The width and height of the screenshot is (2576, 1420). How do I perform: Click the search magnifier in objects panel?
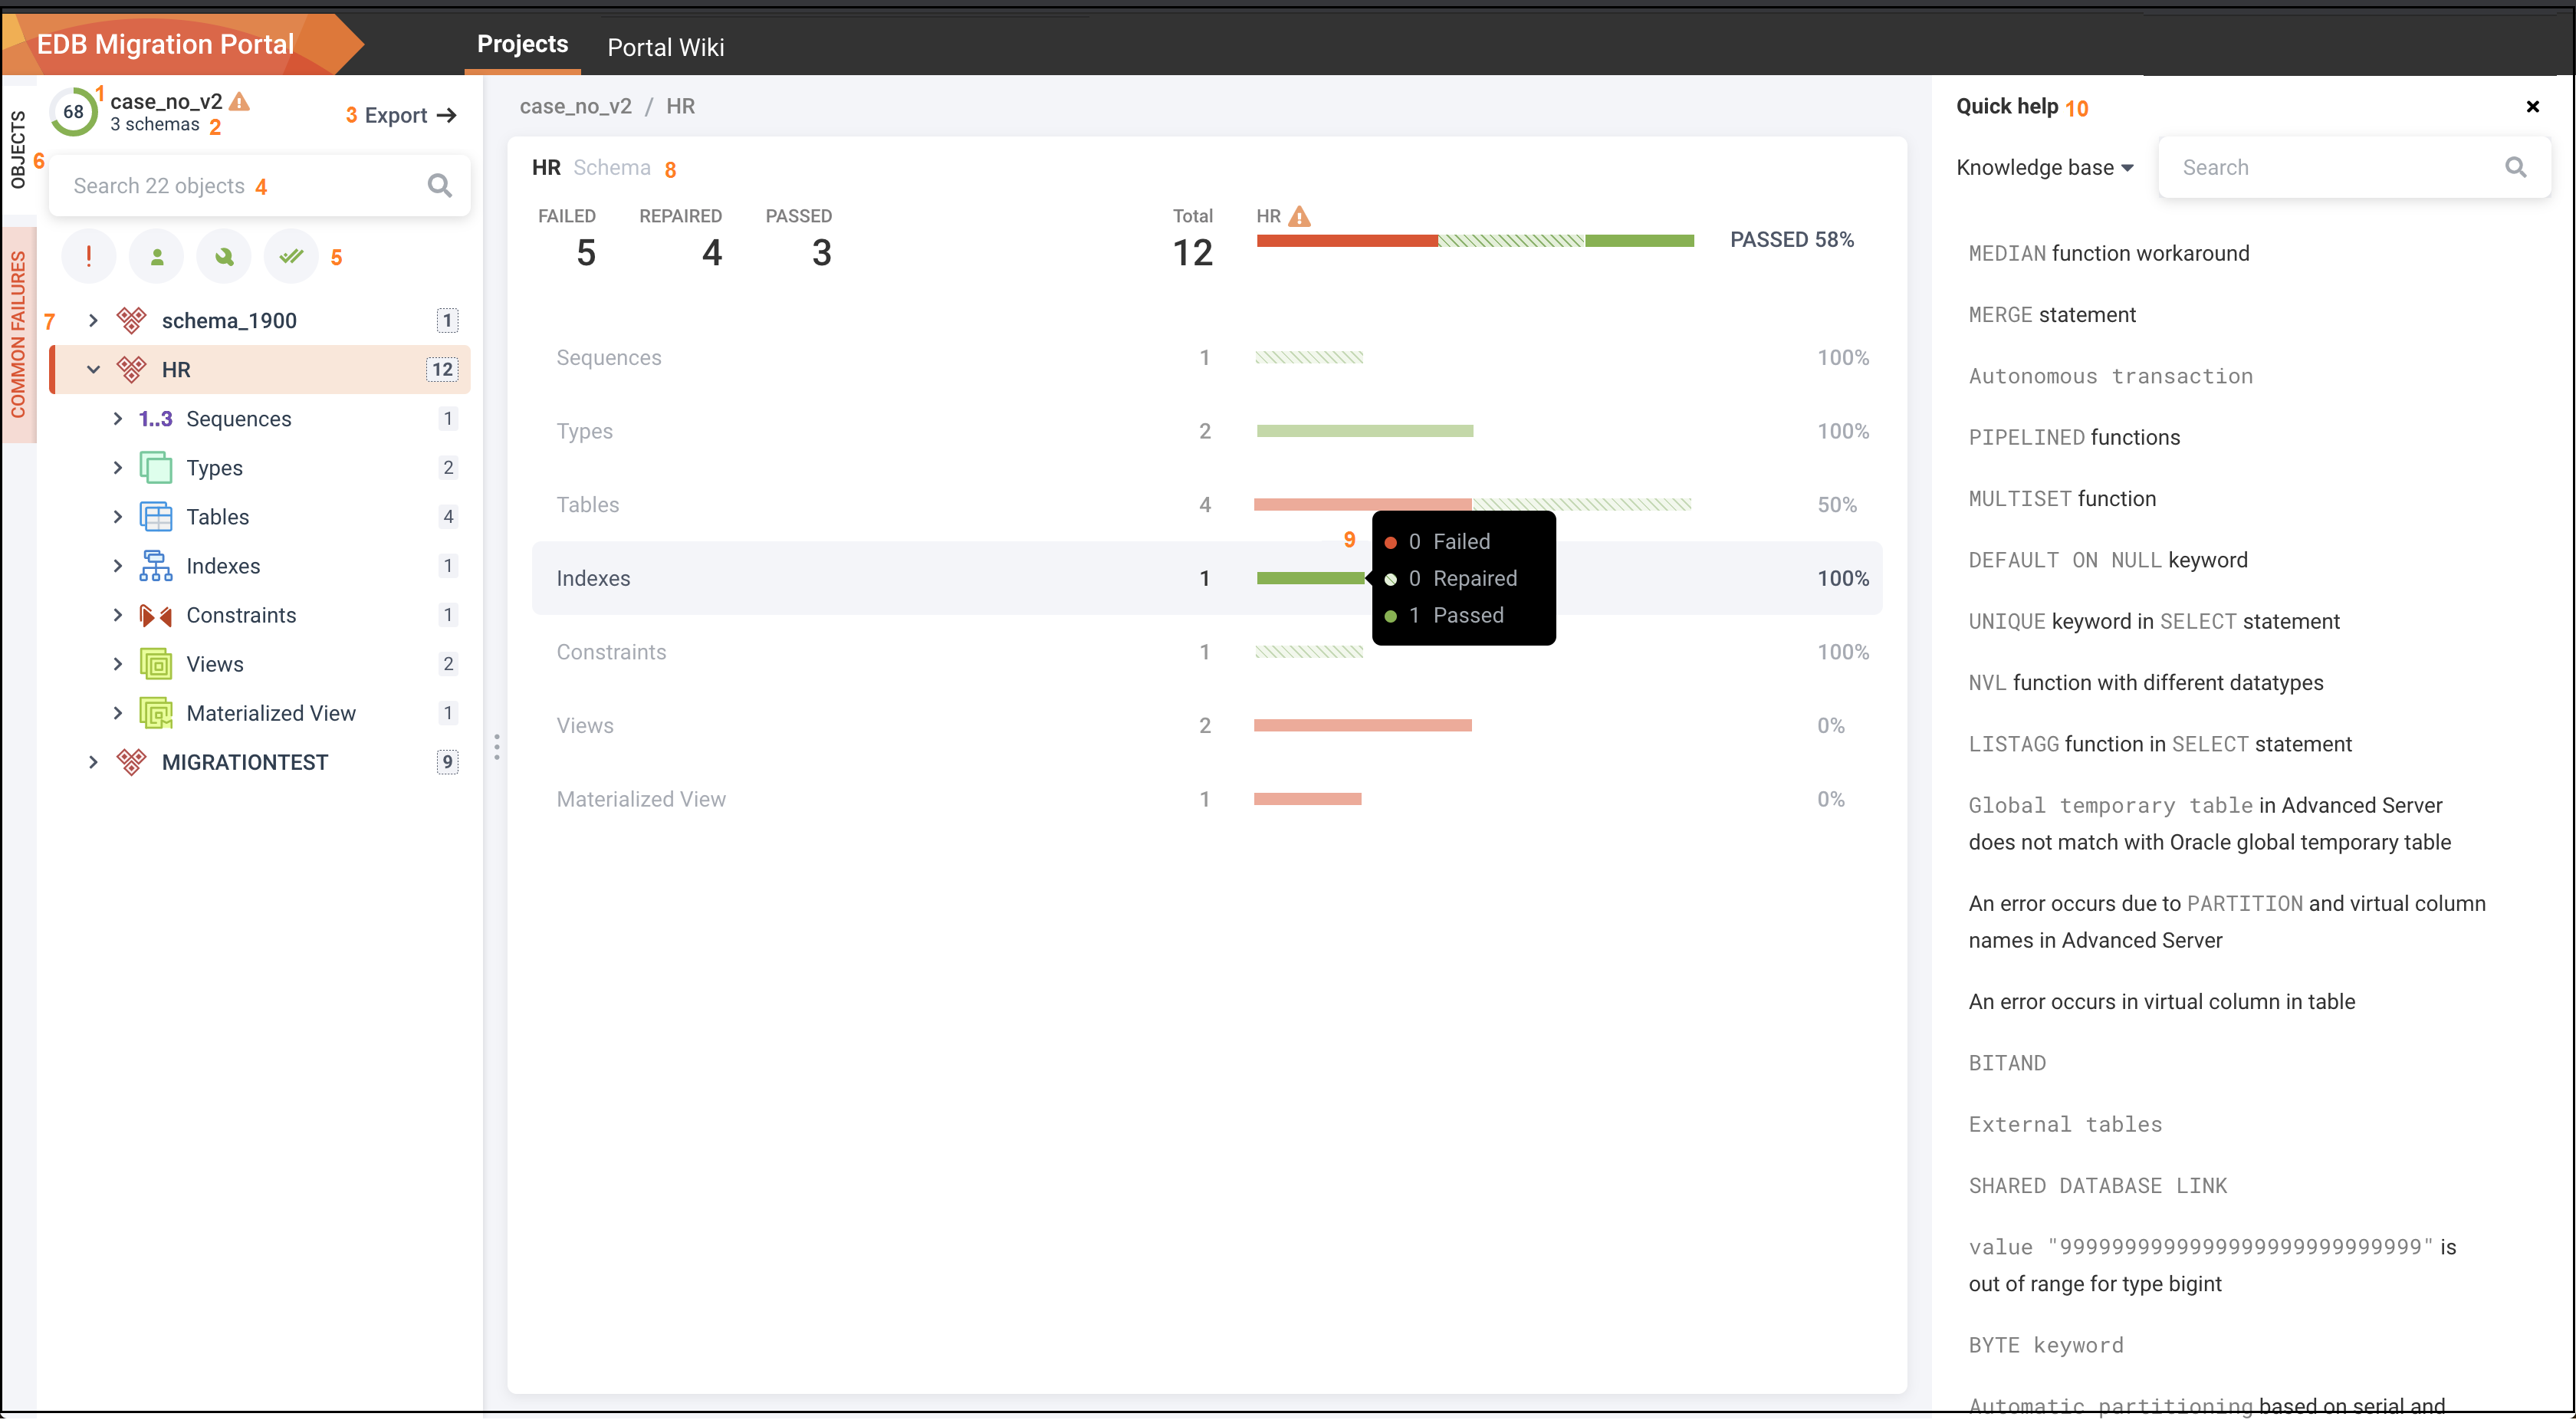tap(439, 185)
